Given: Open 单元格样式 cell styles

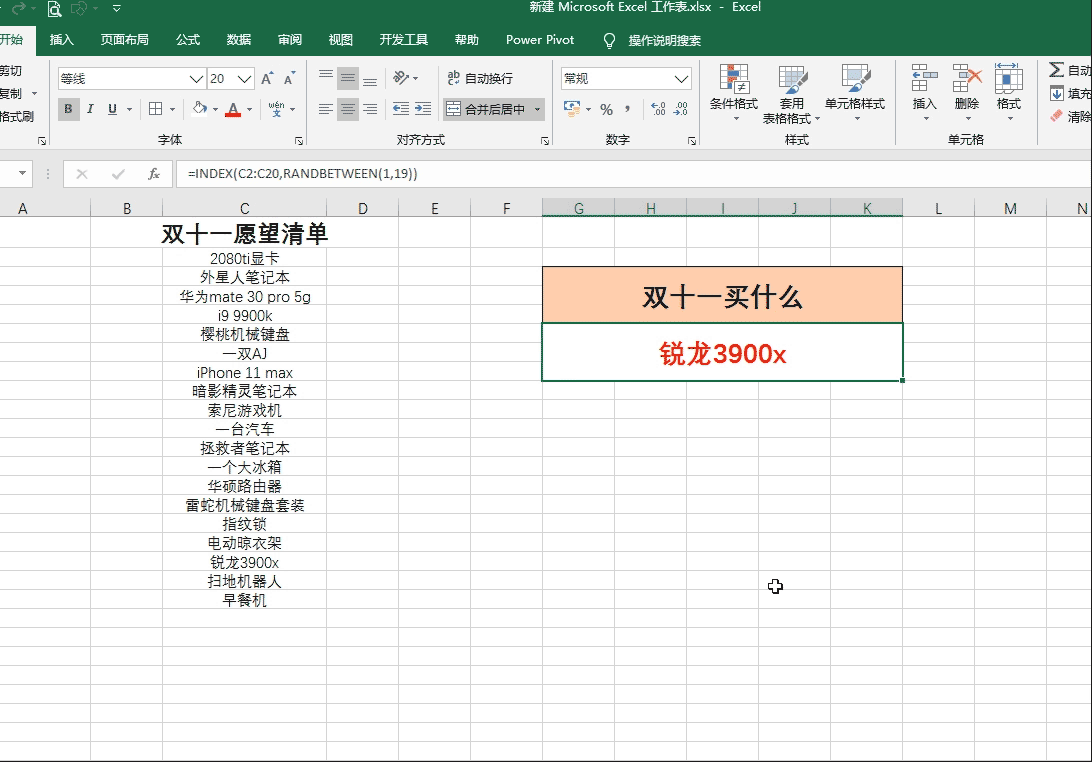Looking at the screenshot, I should [x=855, y=93].
